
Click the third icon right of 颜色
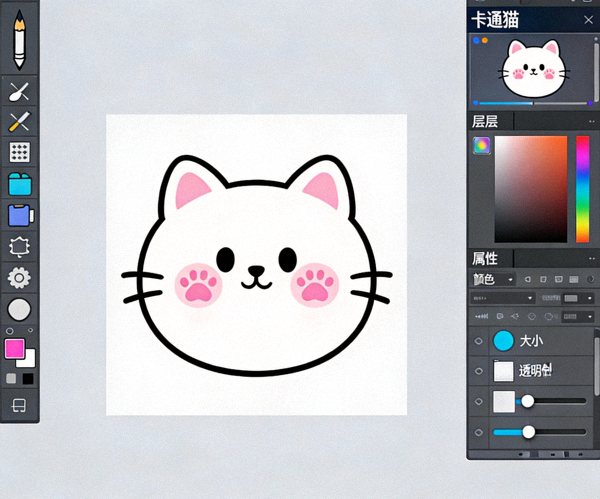coord(558,279)
